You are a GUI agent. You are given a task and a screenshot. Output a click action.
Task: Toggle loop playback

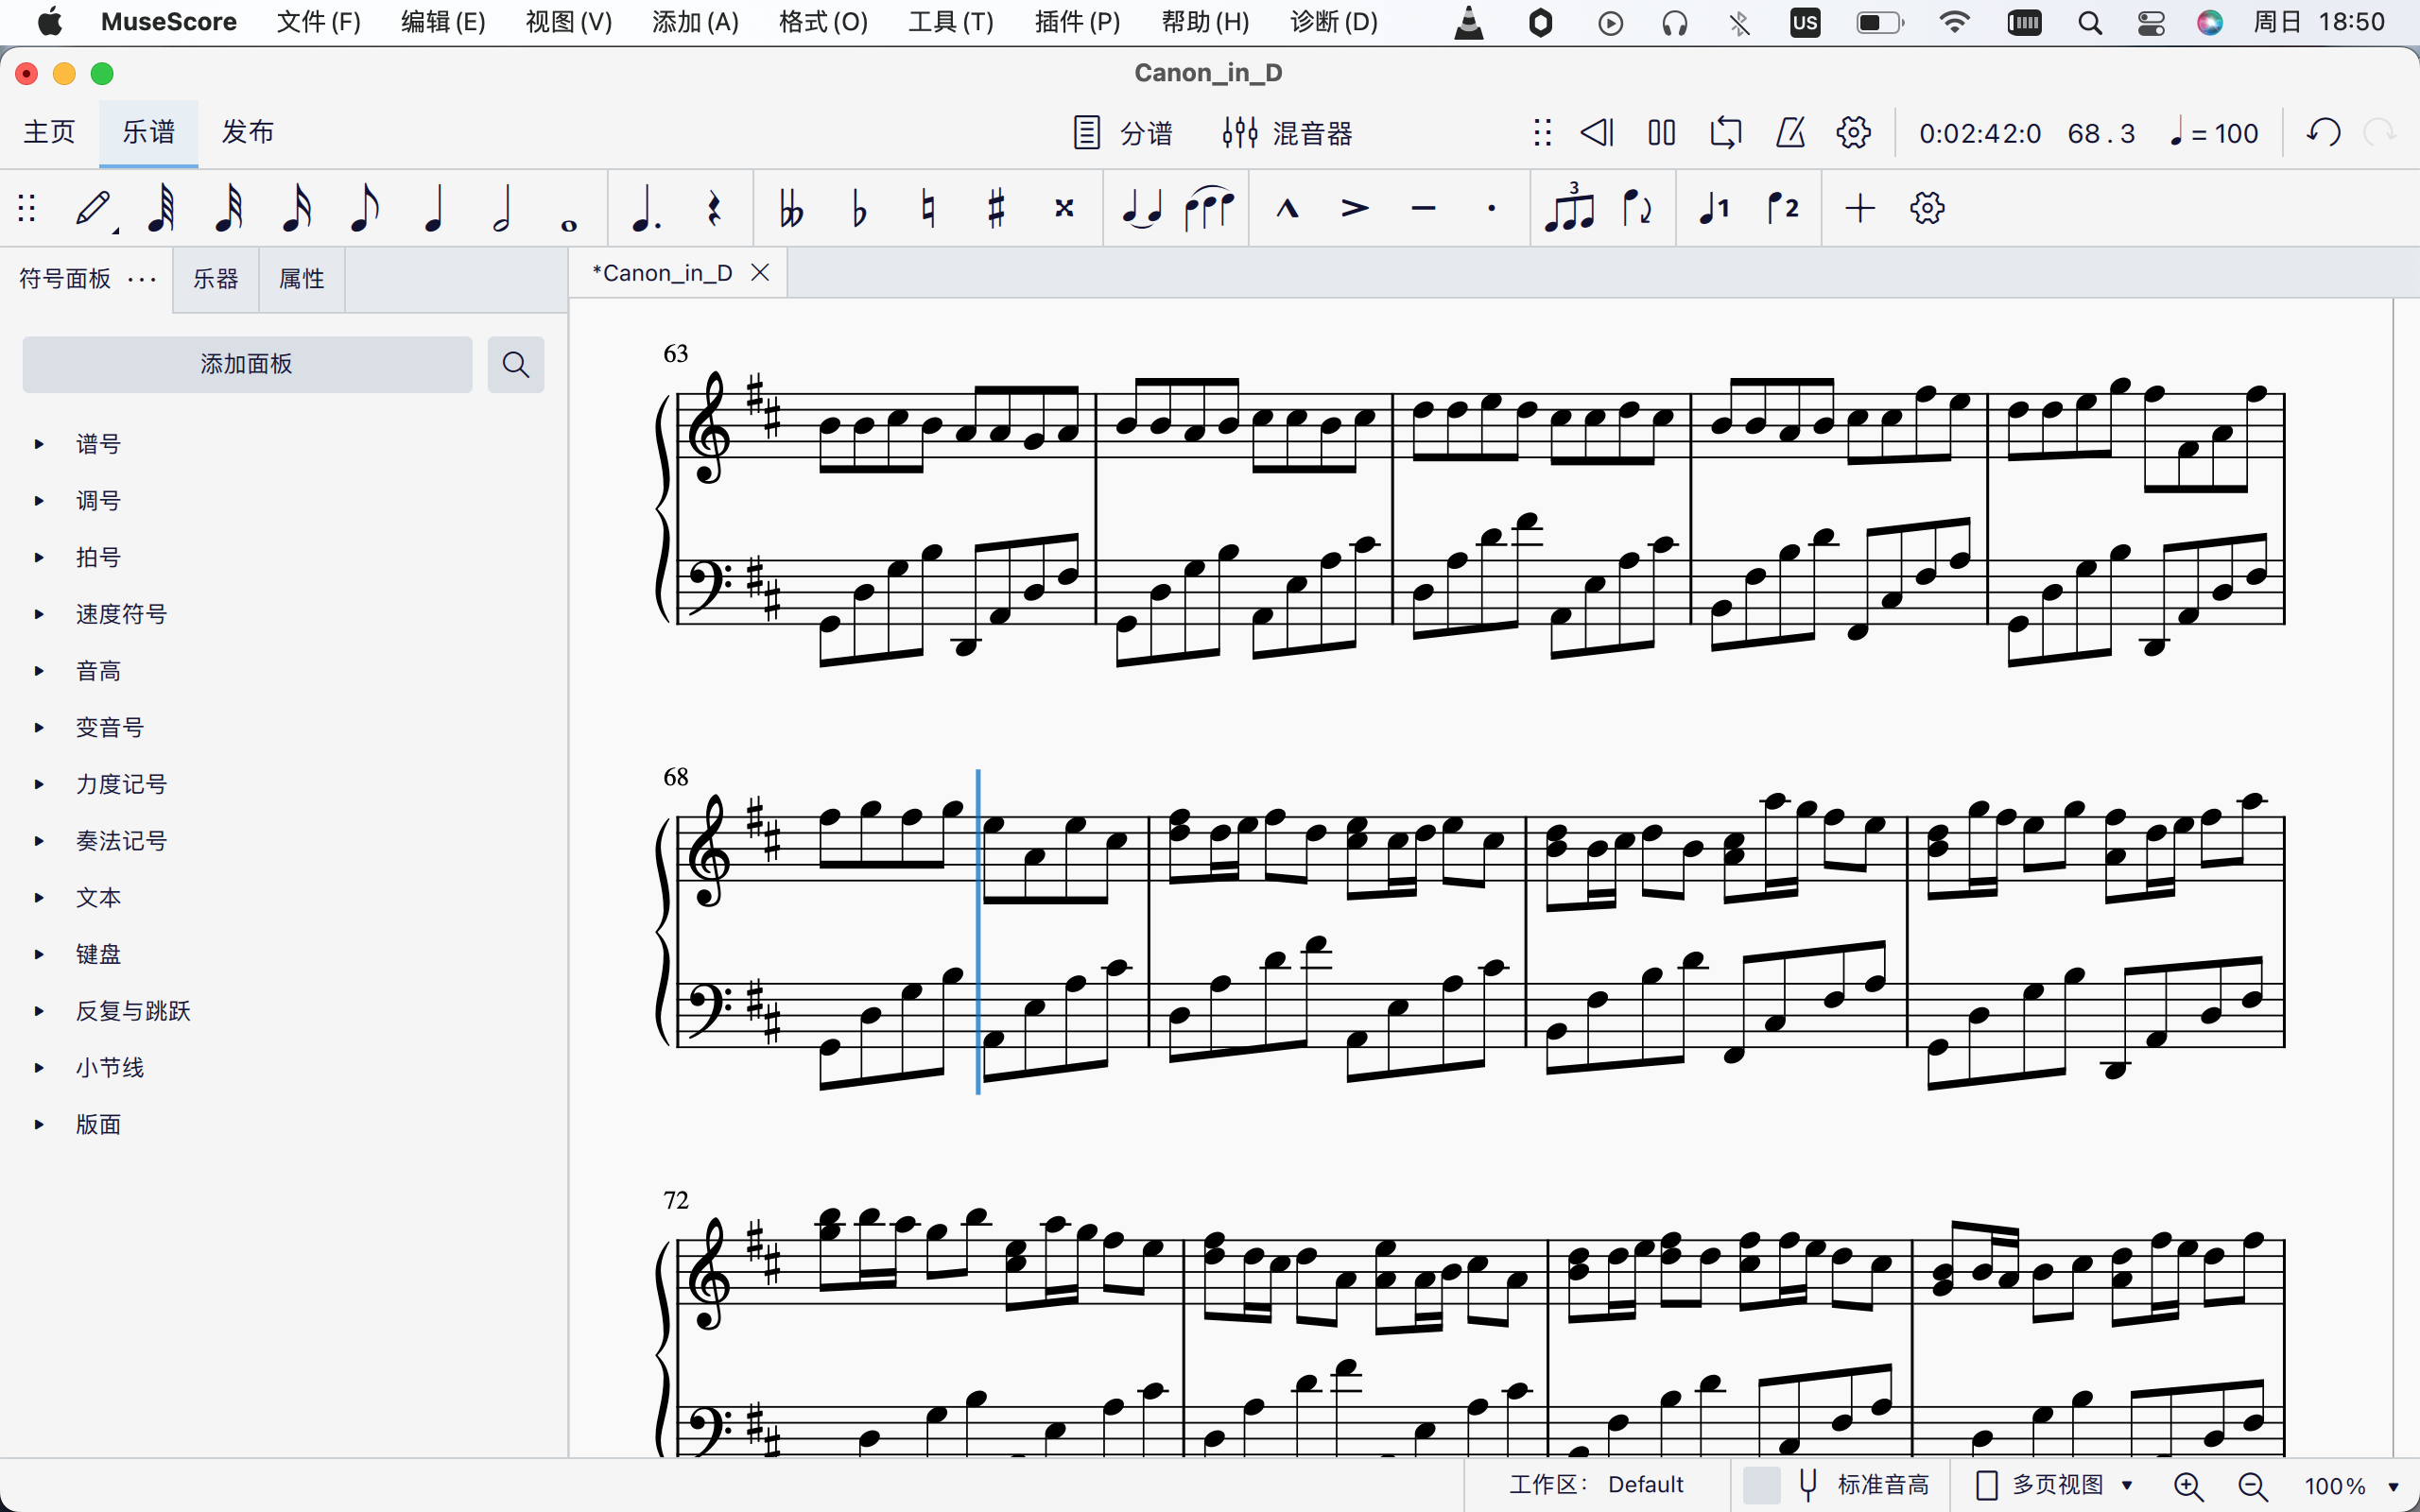pyautogui.click(x=1725, y=133)
